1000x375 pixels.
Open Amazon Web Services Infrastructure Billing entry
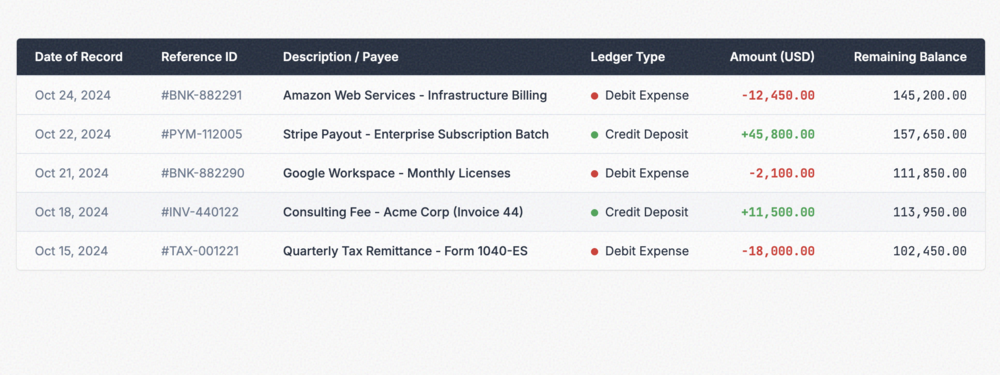point(415,96)
